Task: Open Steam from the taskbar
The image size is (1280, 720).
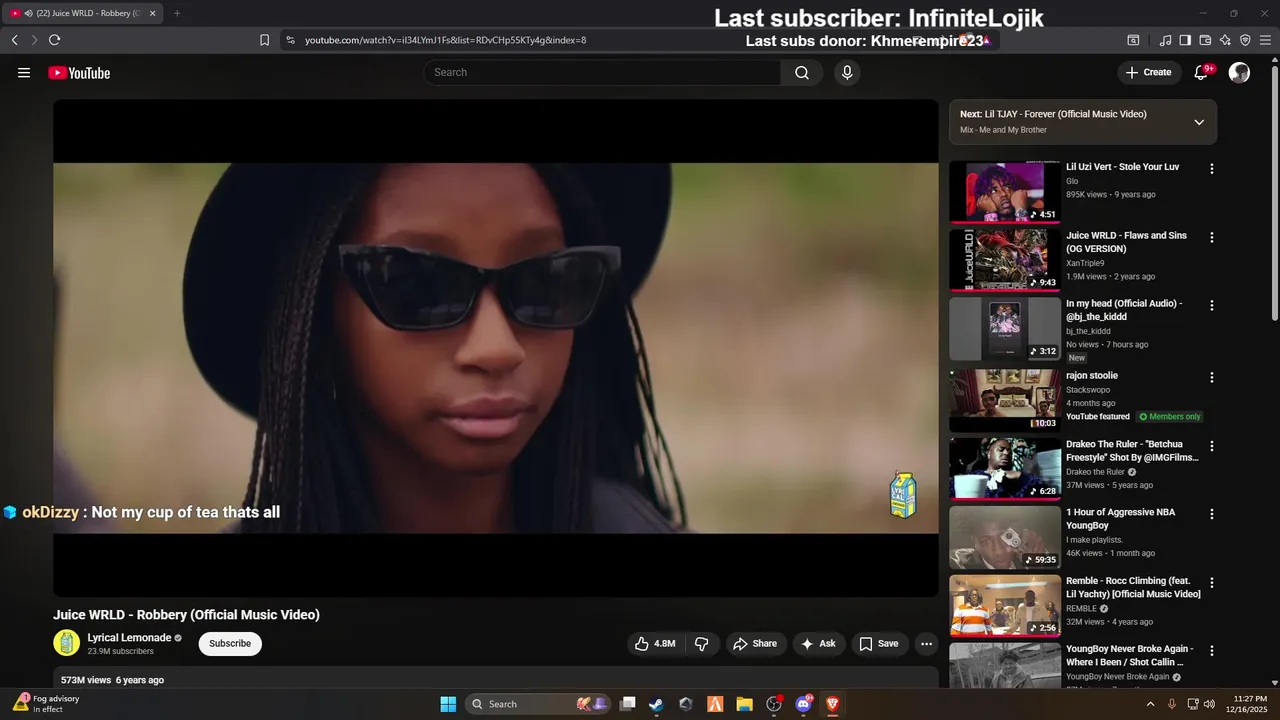Action: pos(656,704)
